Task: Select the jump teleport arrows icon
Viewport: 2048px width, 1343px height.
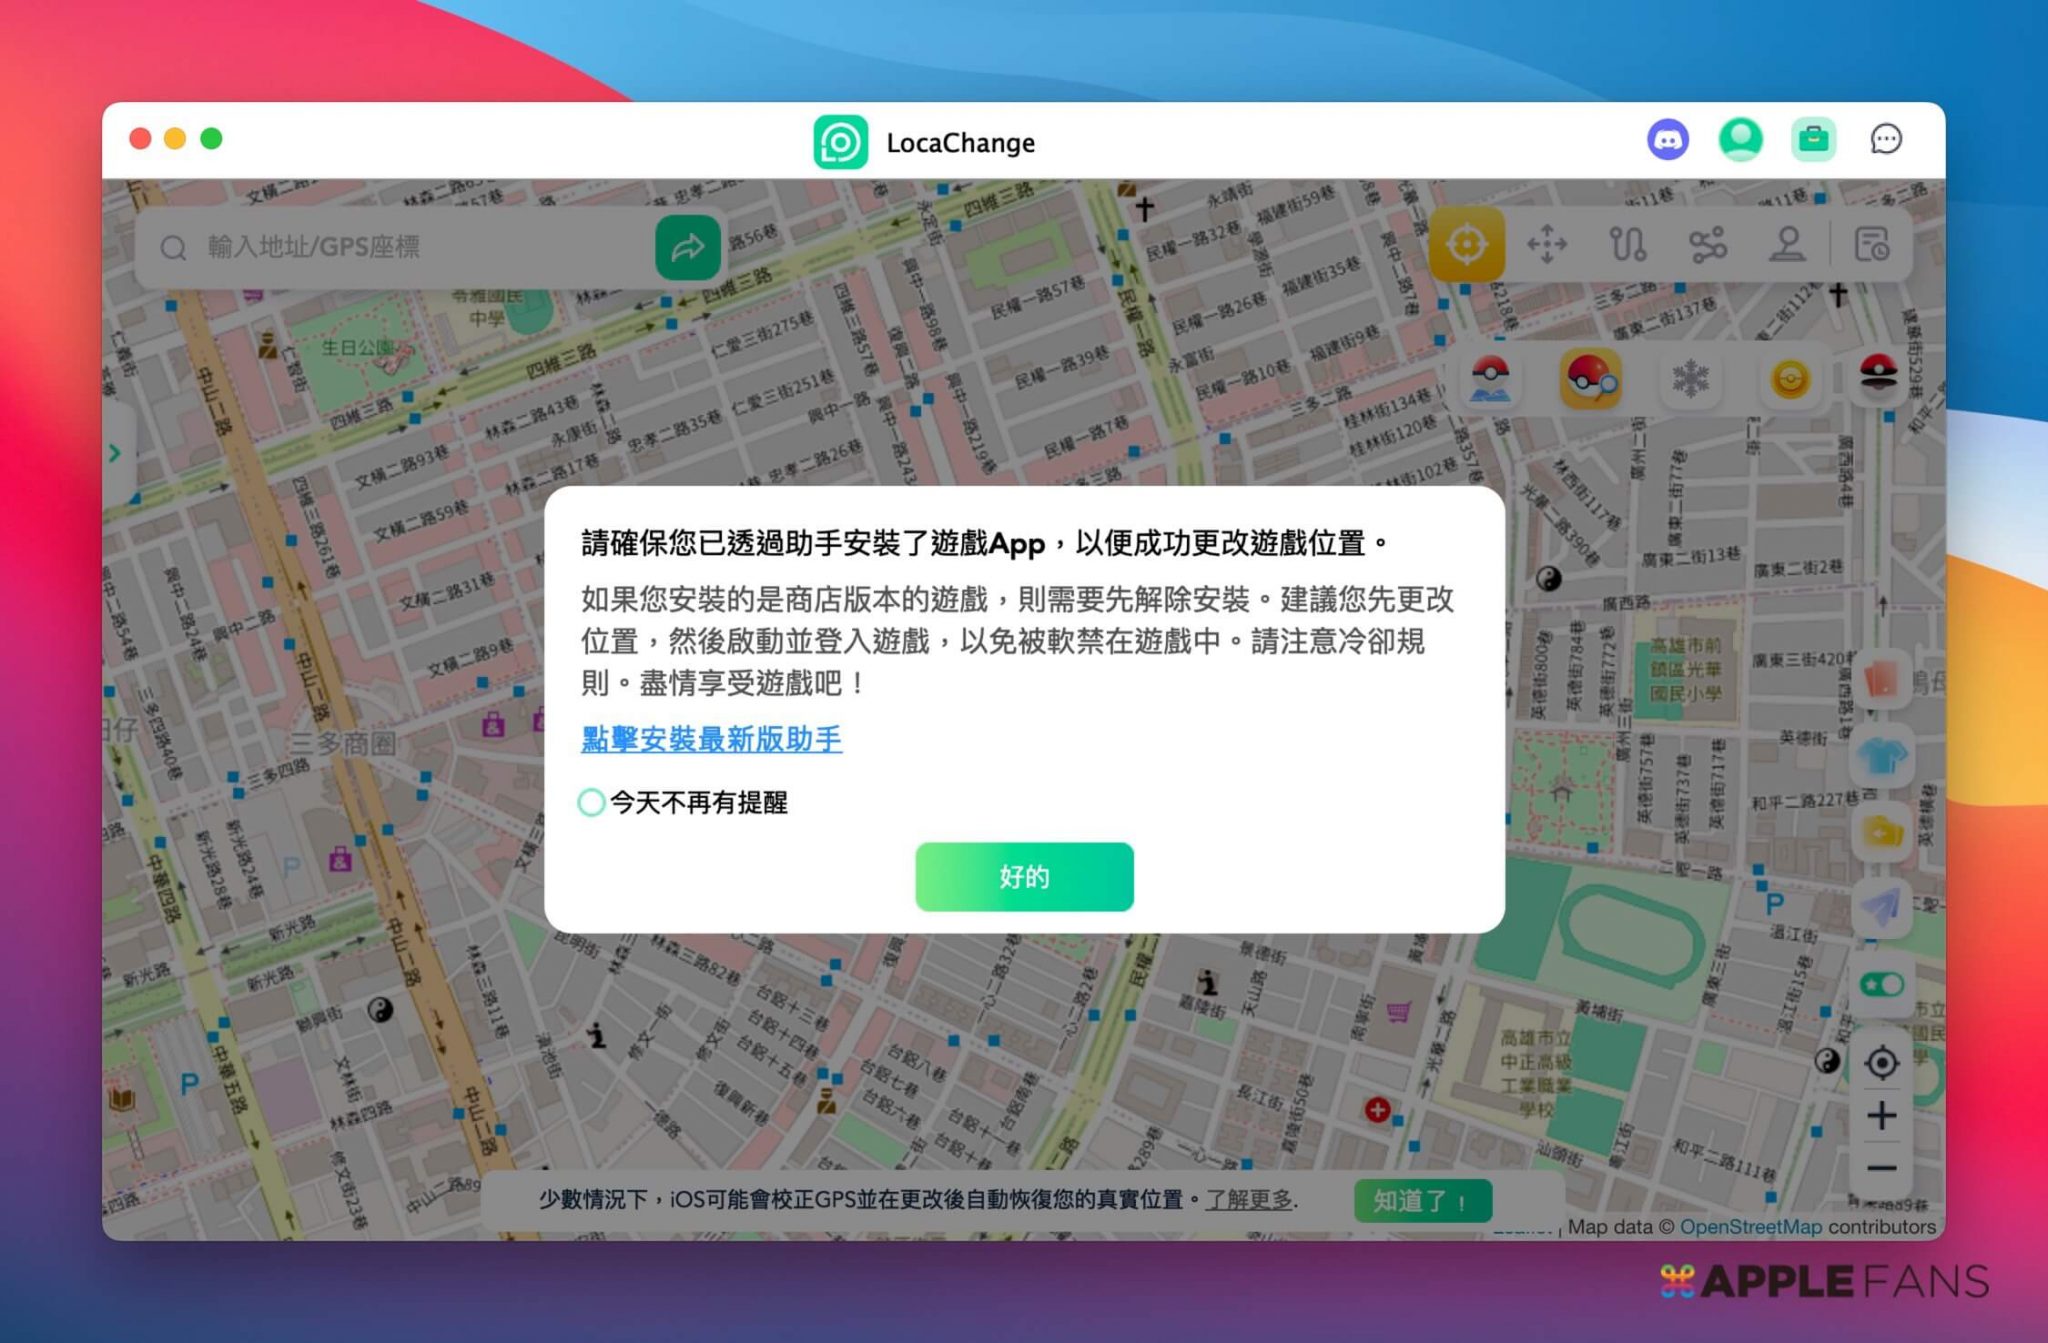Action: coord(1546,245)
